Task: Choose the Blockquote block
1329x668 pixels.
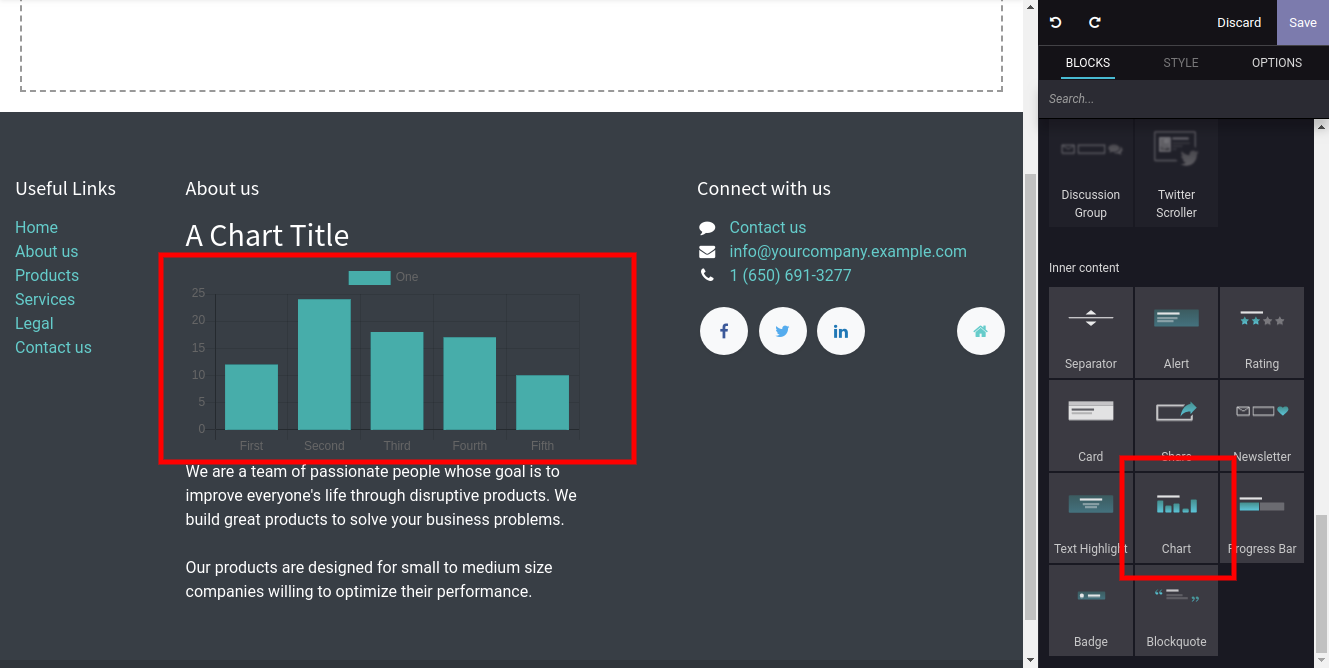Action: (1176, 611)
